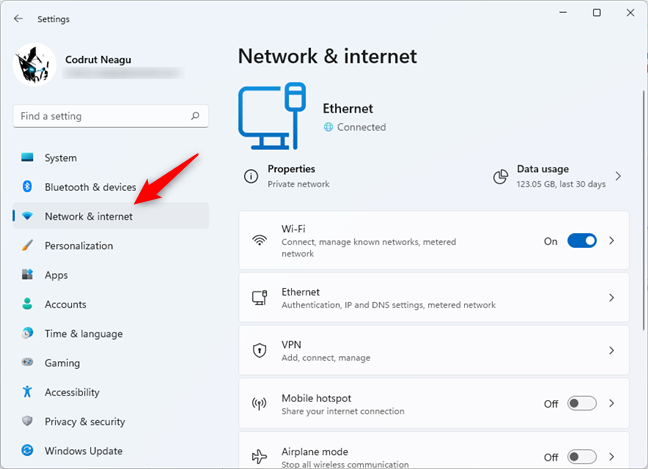Viewport: 648px width, 469px height.
Task: Click the Find a setting search box
Action: coord(111,116)
